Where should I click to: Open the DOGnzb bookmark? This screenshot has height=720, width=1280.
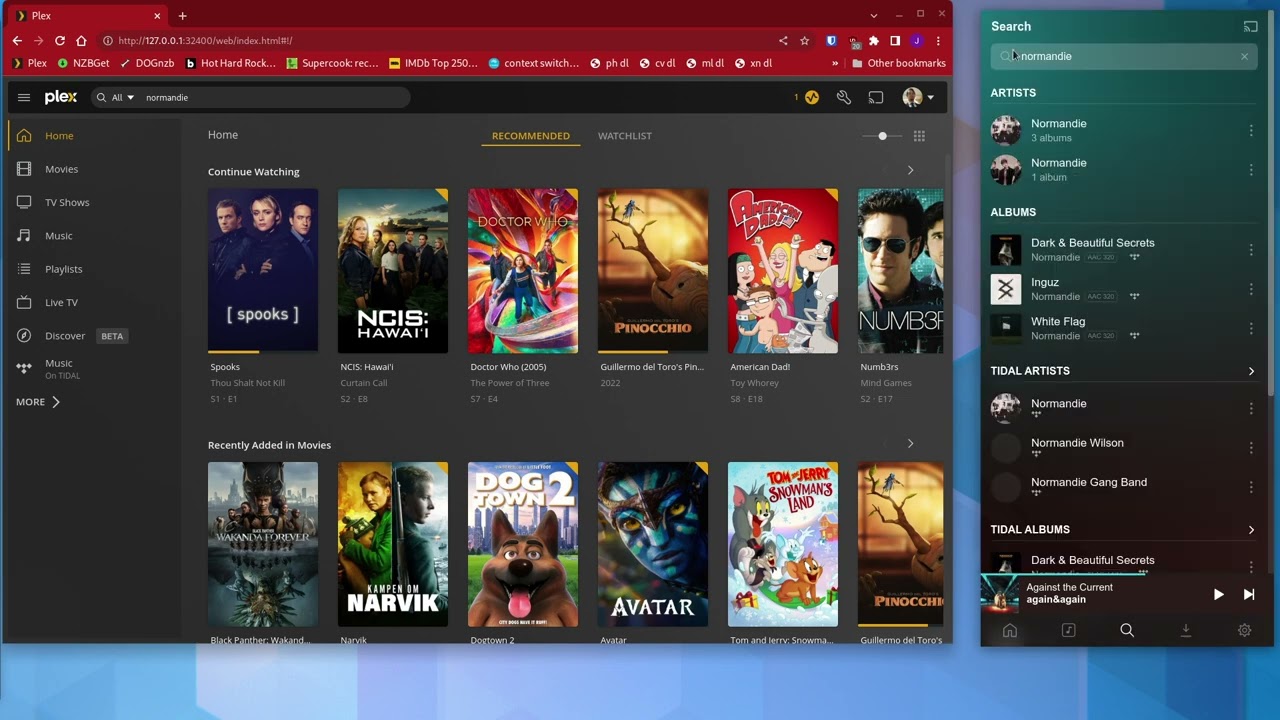click(147, 63)
